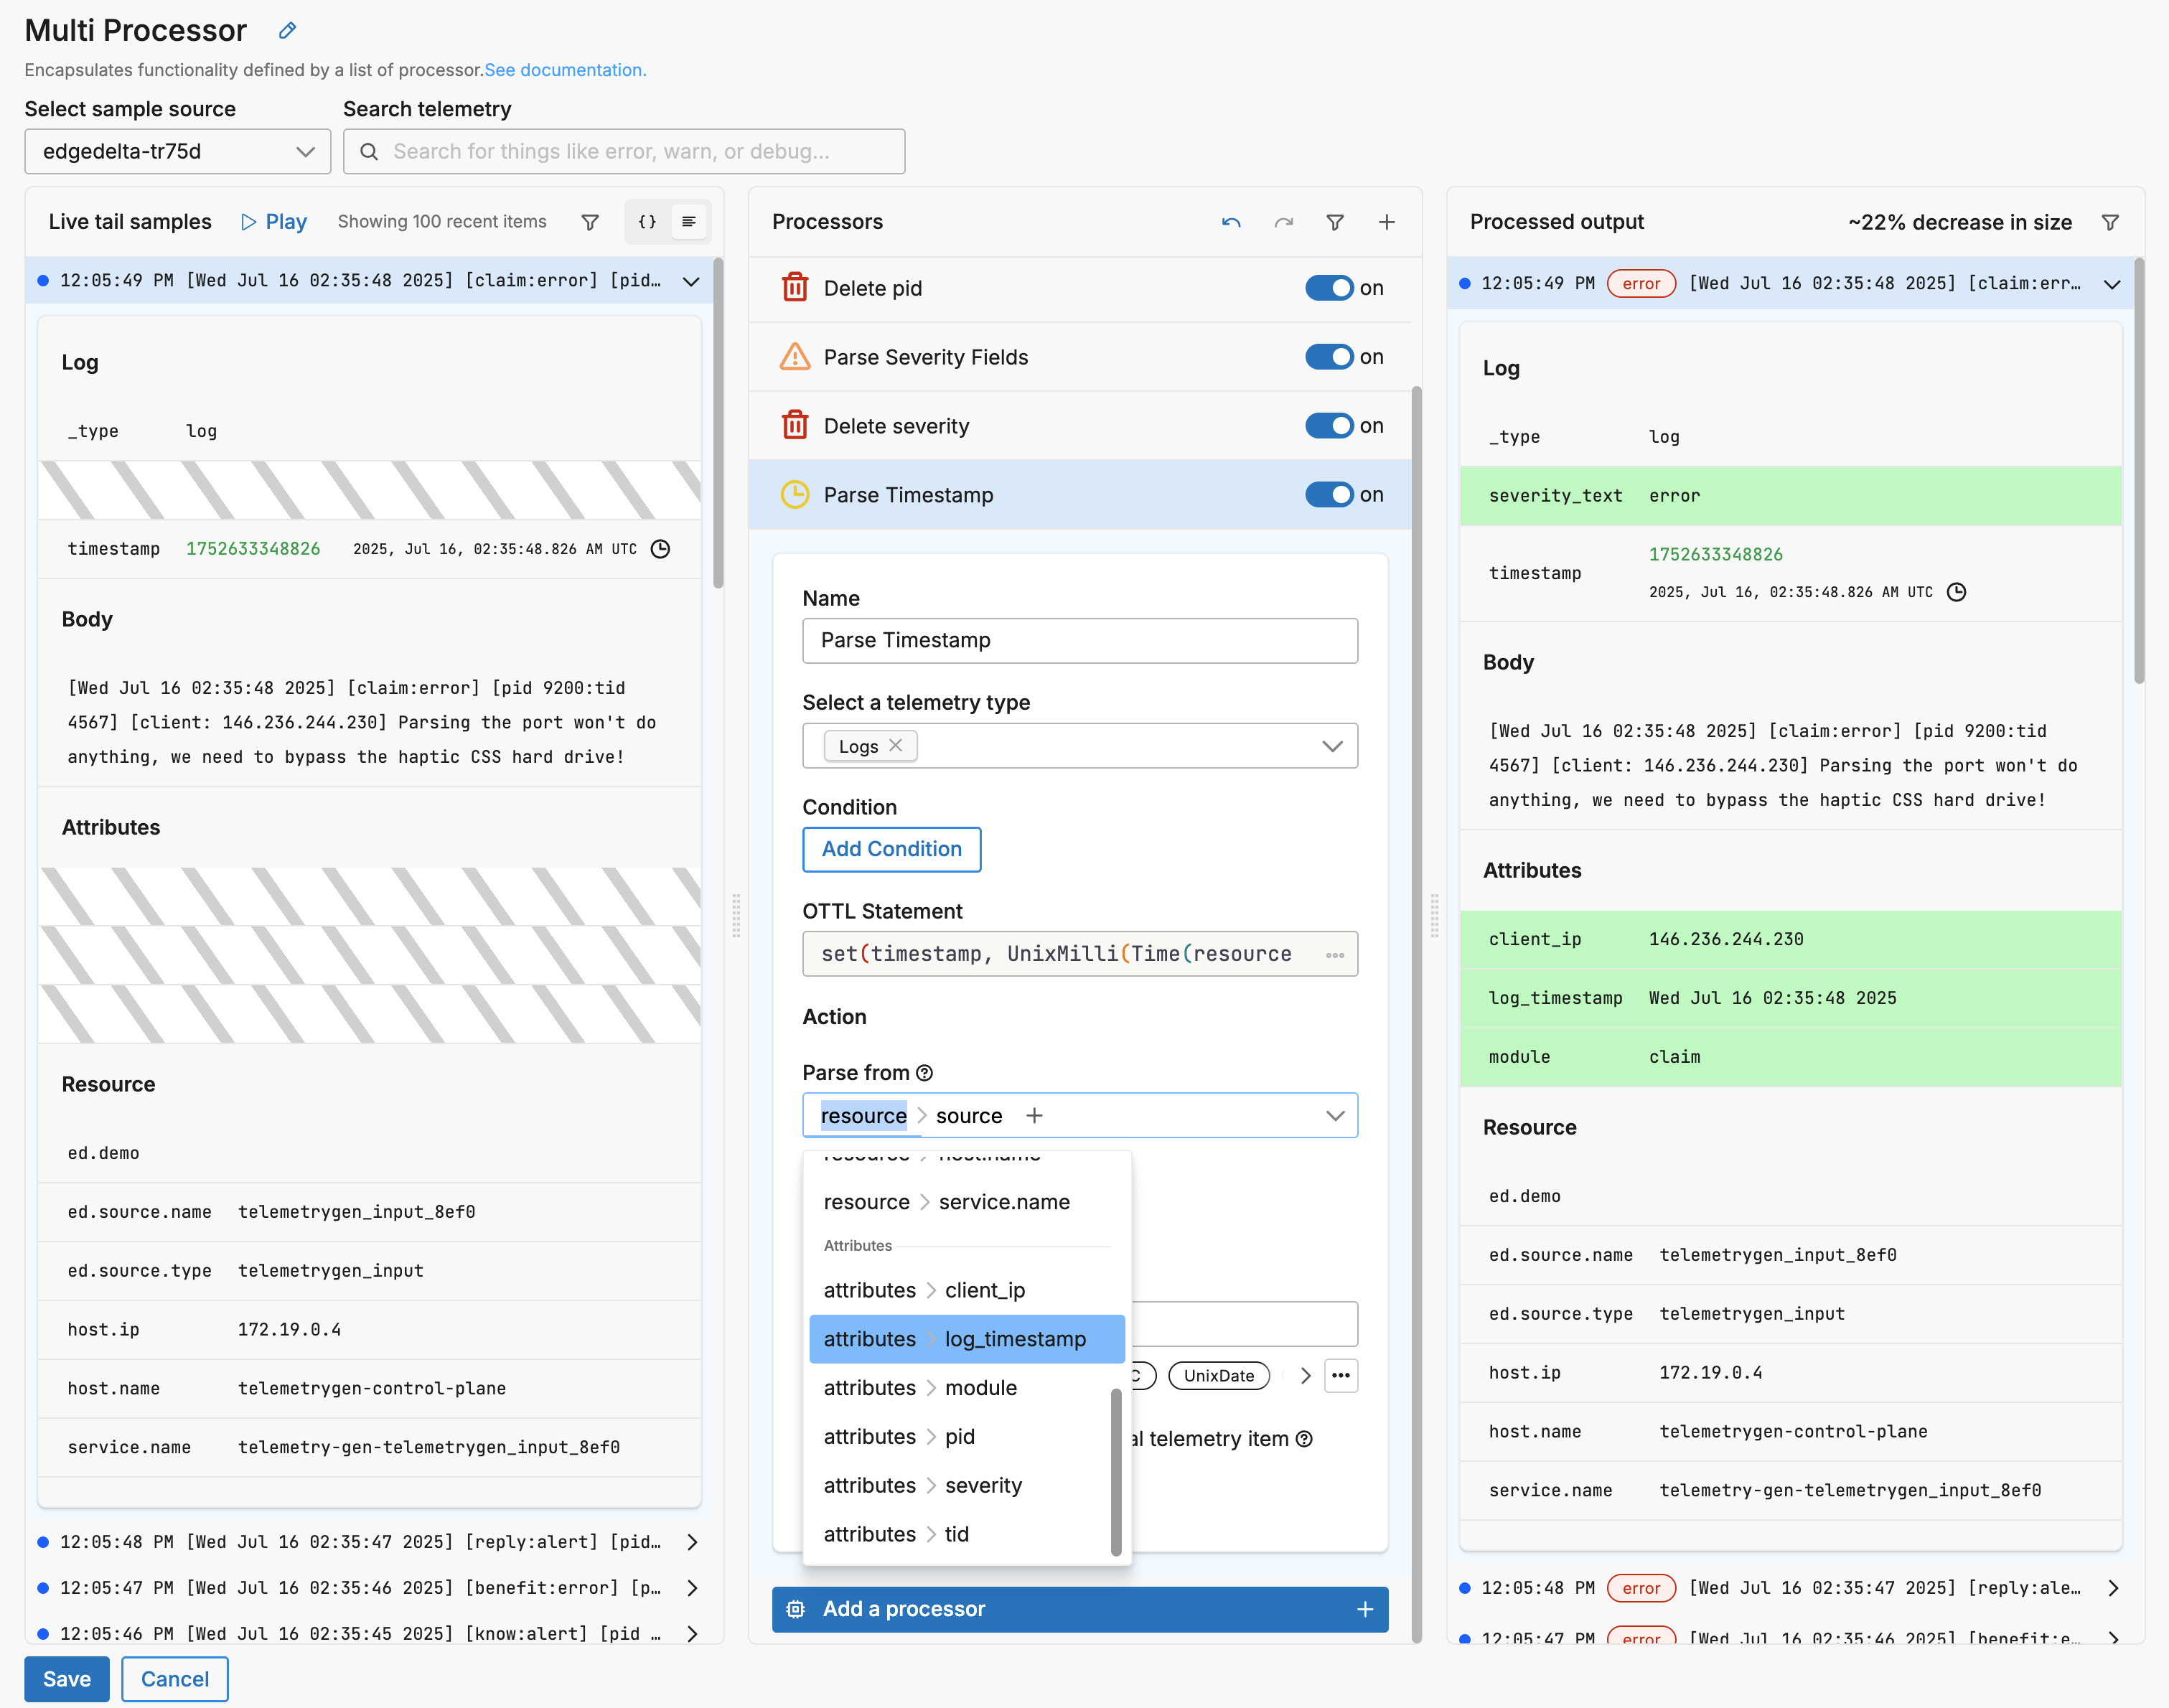Toggle the Parse Severity Fields processor off

click(1329, 357)
